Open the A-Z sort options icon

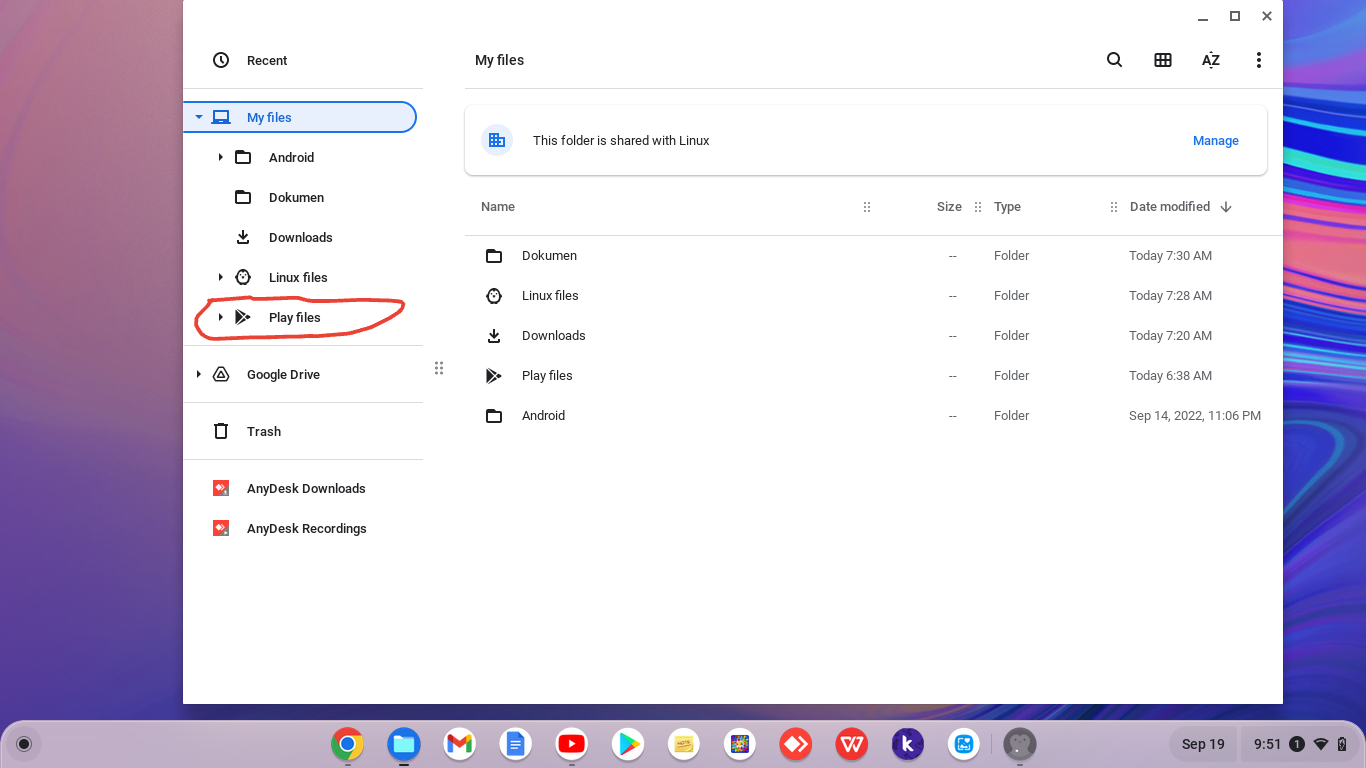click(x=1211, y=60)
